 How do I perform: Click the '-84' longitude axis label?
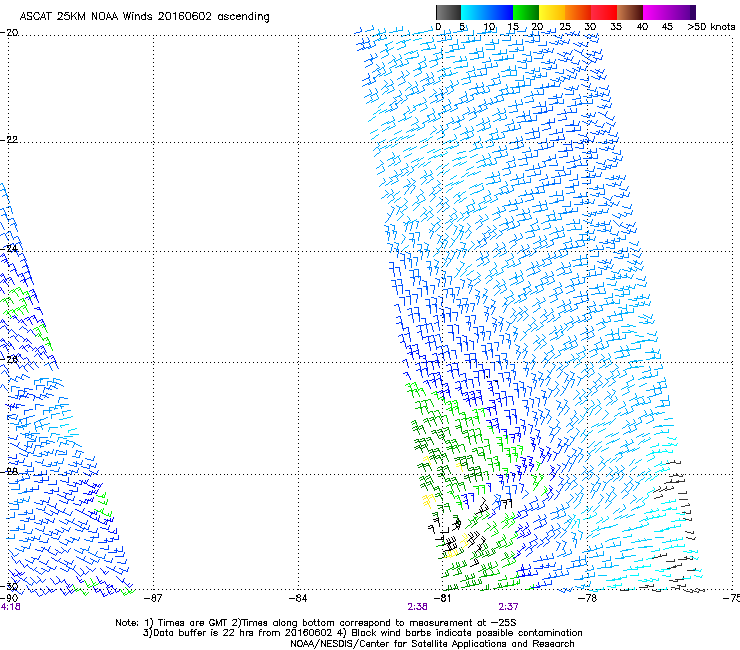(x=298, y=599)
